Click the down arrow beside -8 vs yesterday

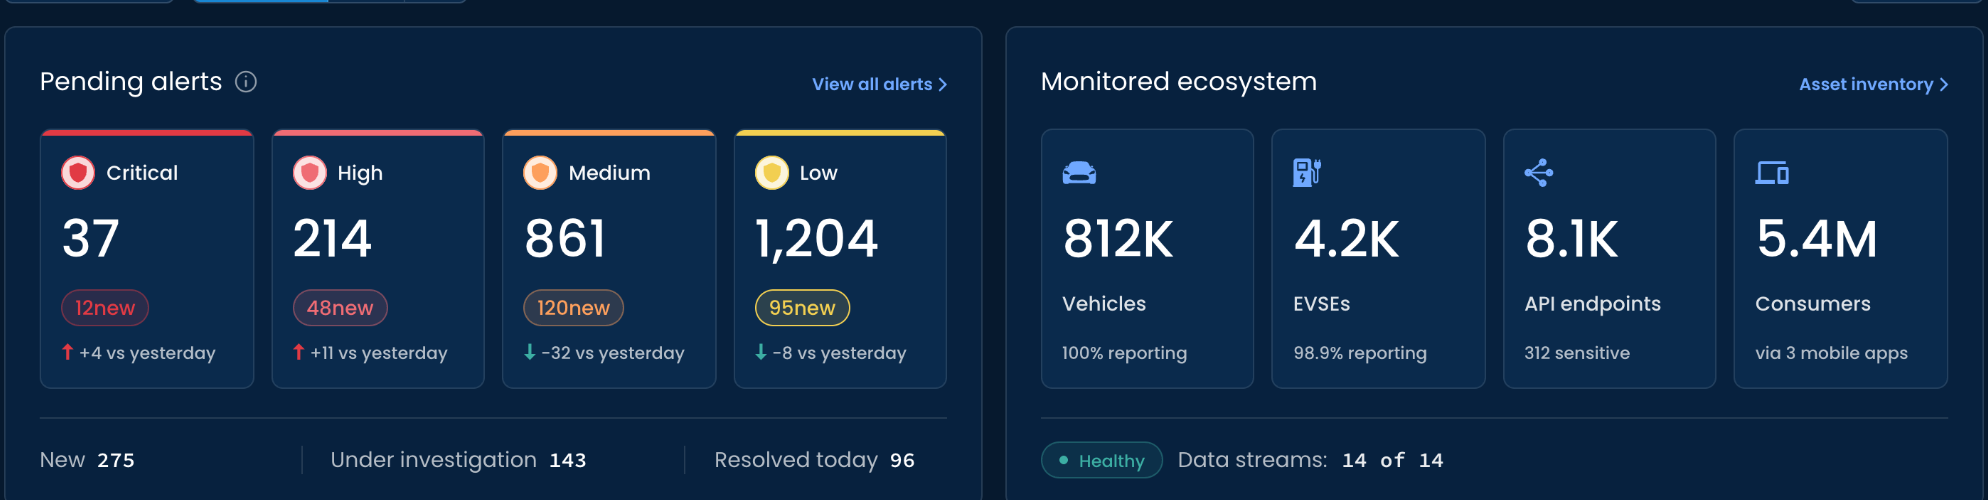click(x=761, y=352)
